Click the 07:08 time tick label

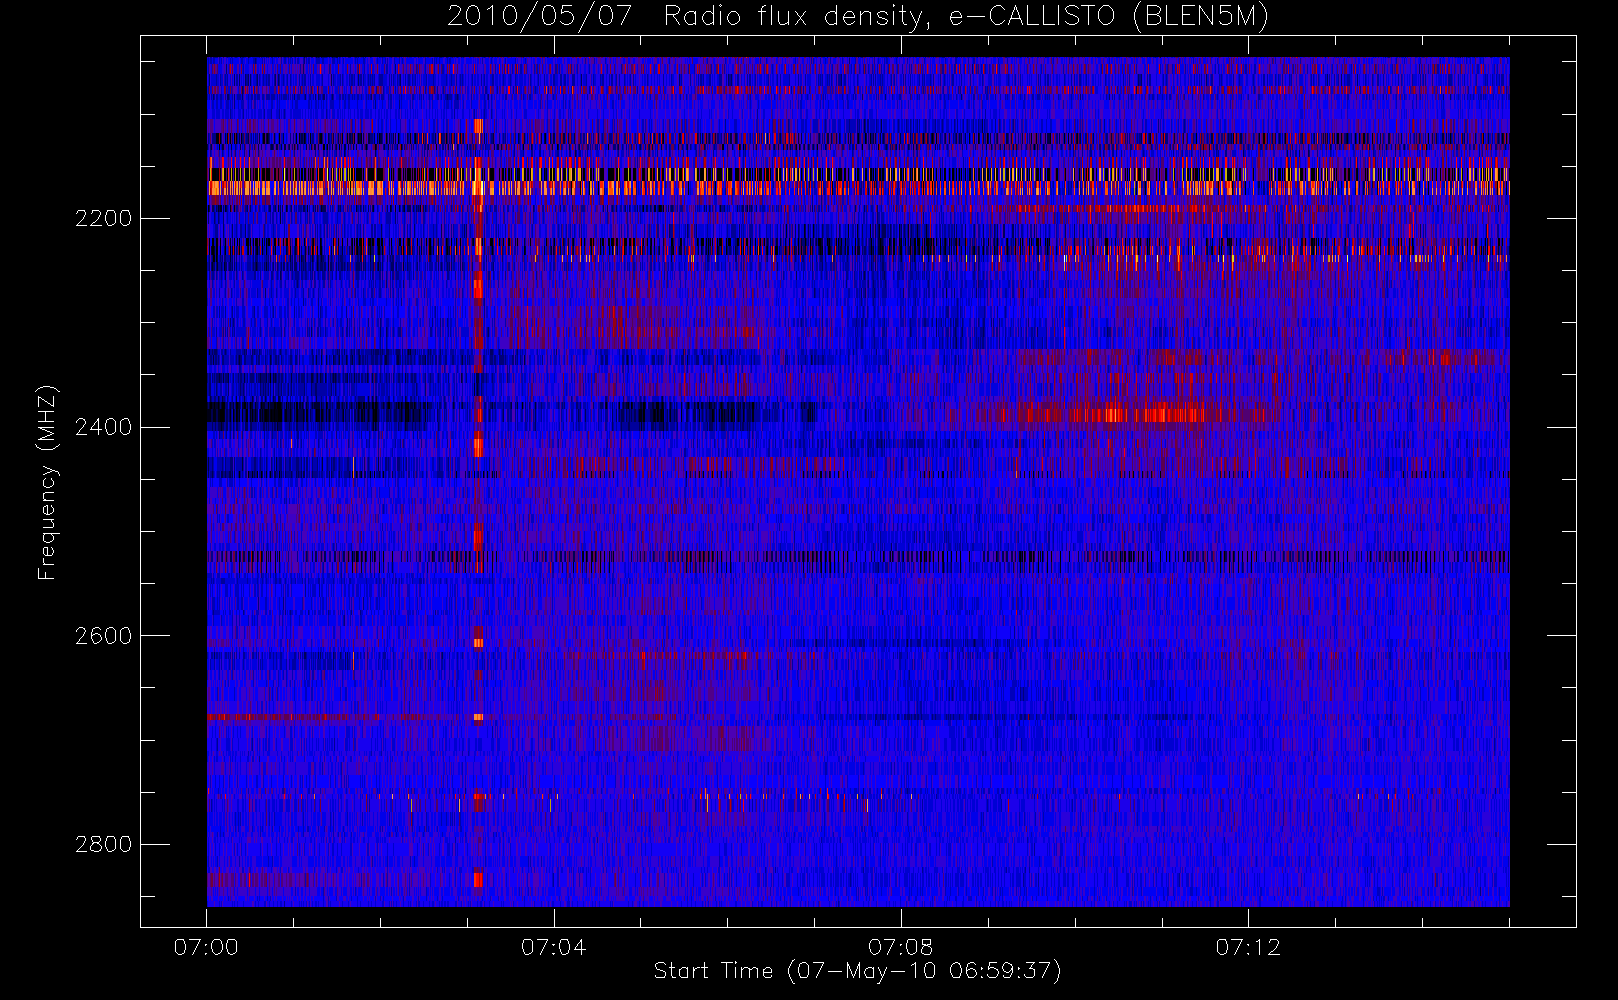pyautogui.click(x=900, y=947)
